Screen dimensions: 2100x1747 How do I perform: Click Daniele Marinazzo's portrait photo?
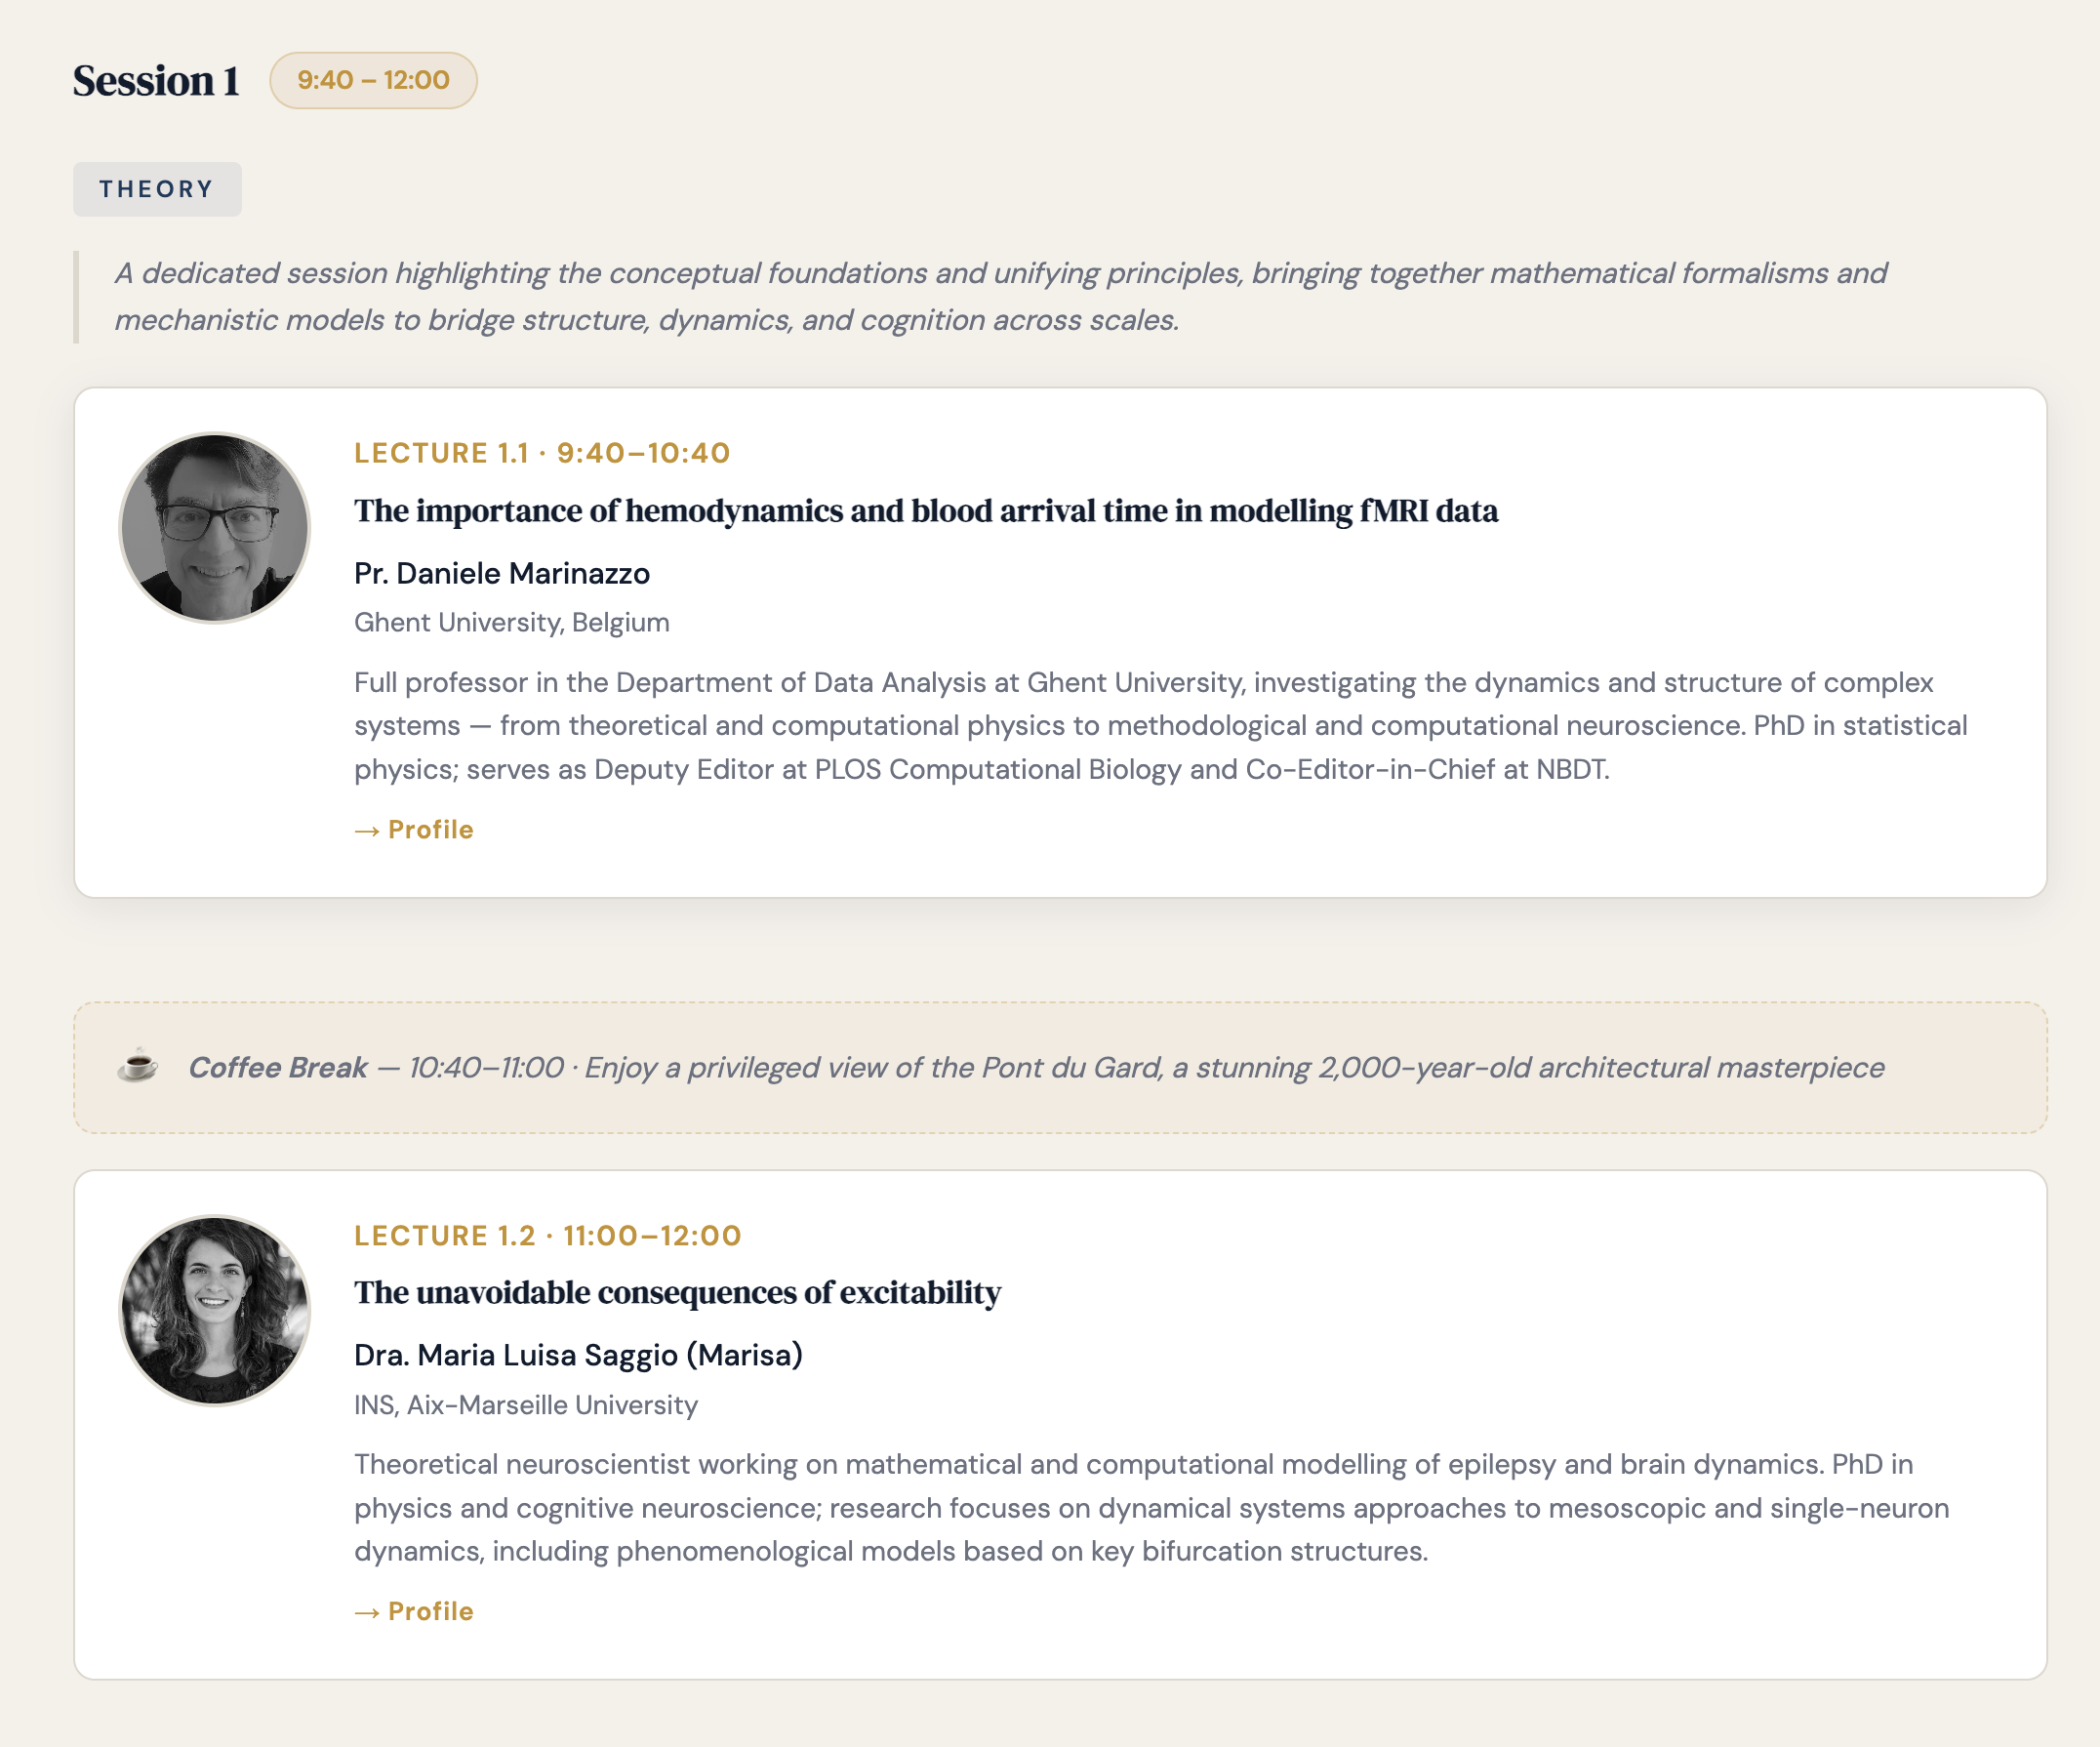(x=214, y=527)
